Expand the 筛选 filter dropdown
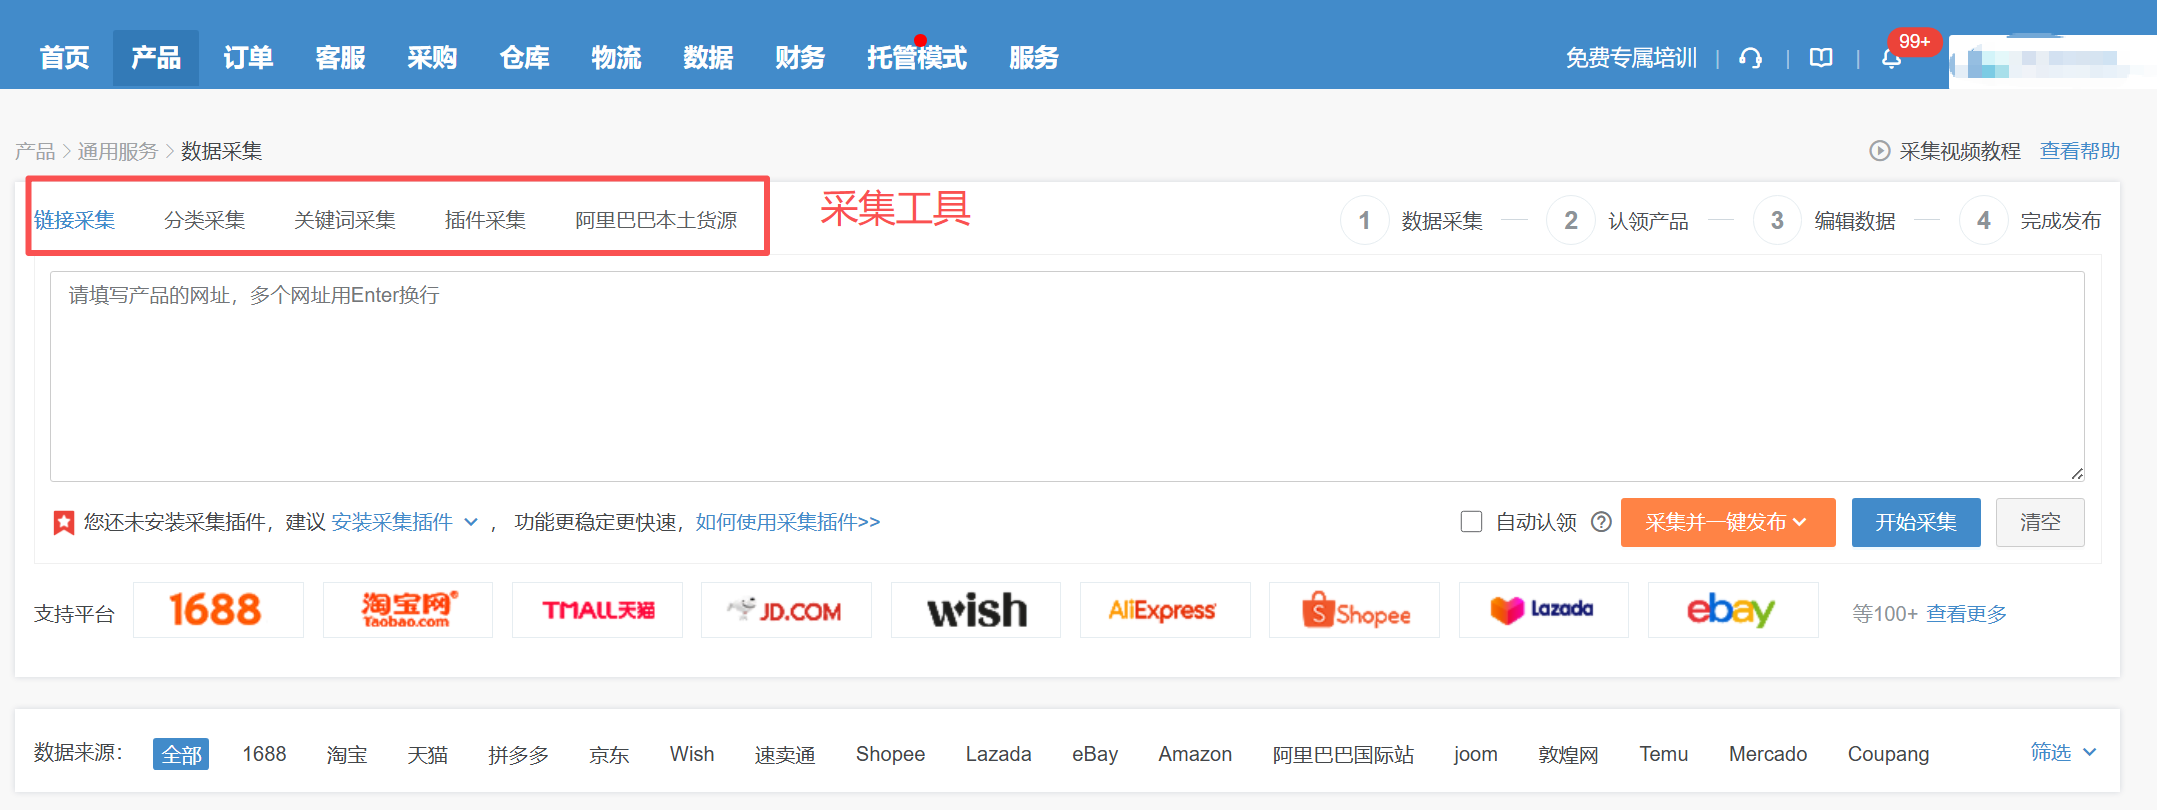Screen dimensions: 2157x810 click(x=2063, y=752)
